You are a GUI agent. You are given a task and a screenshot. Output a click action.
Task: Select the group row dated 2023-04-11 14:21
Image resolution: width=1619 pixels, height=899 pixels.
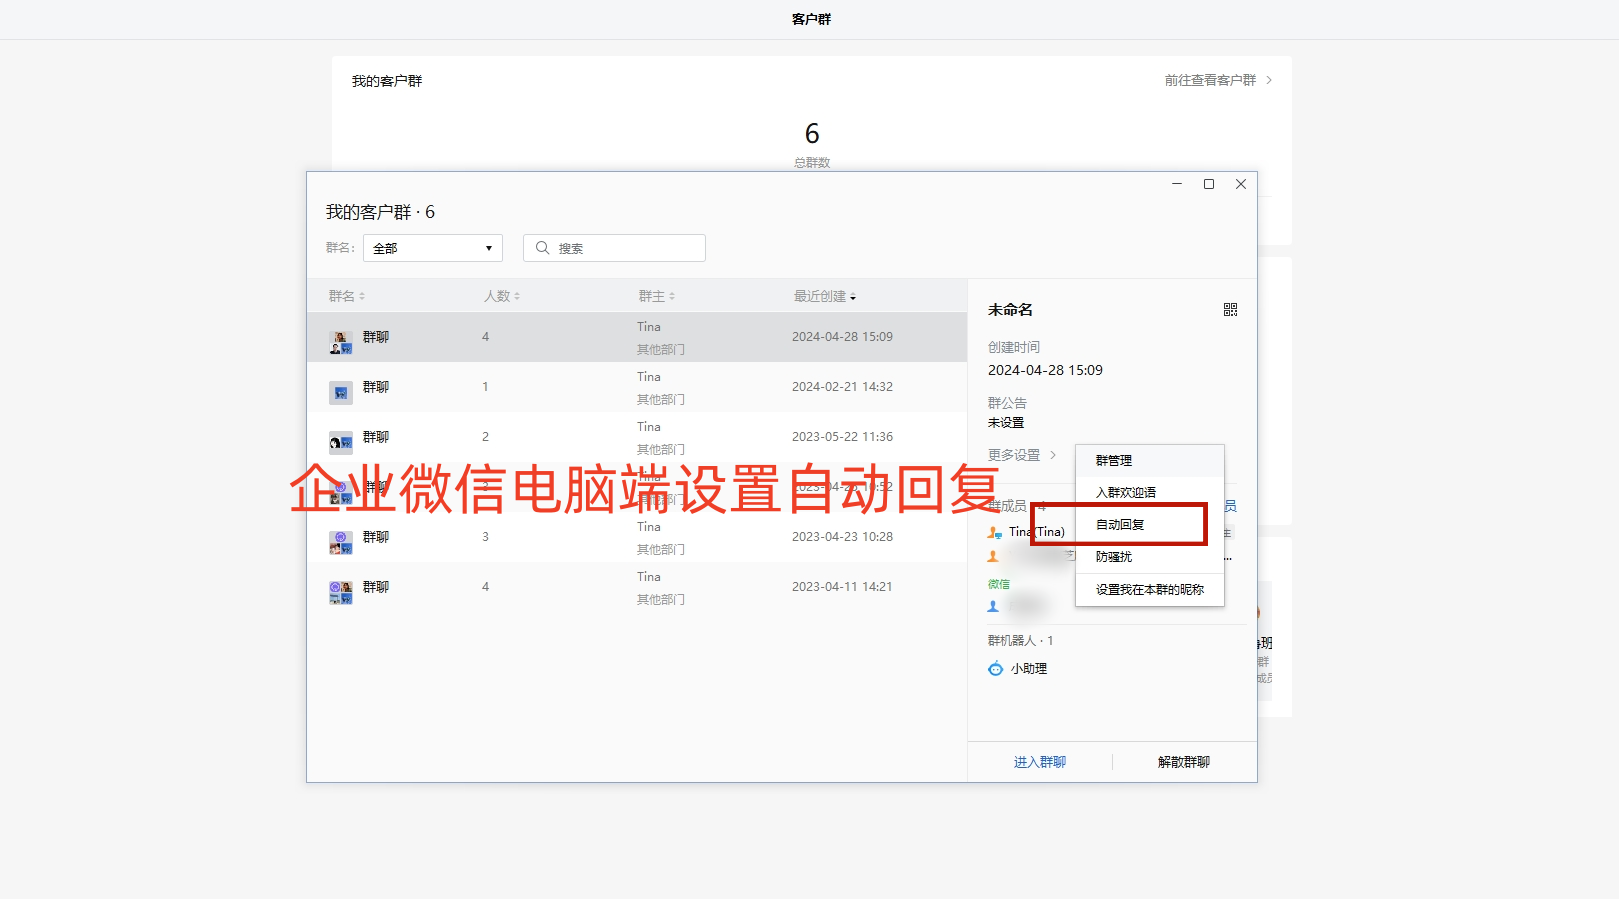[x=637, y=587]
